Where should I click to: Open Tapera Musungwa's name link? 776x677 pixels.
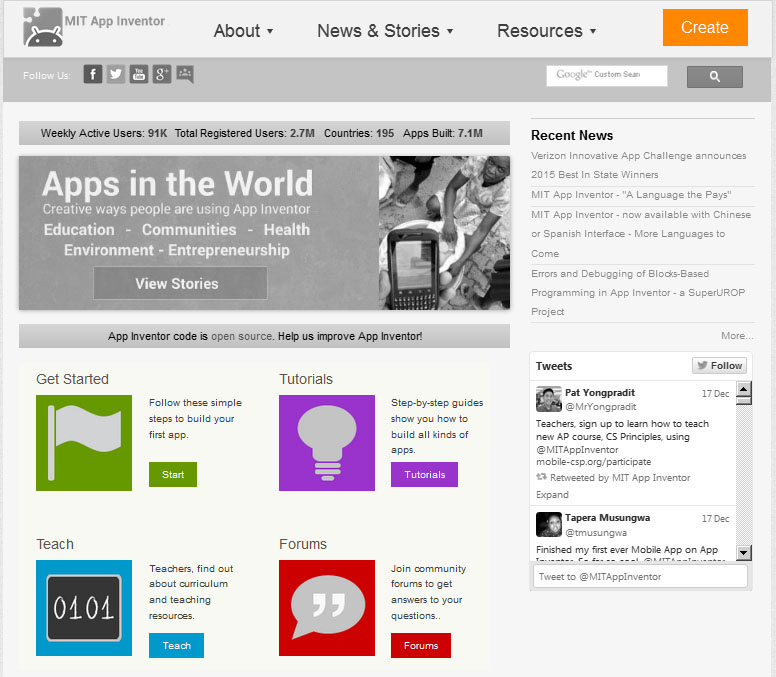pos(607,518)
